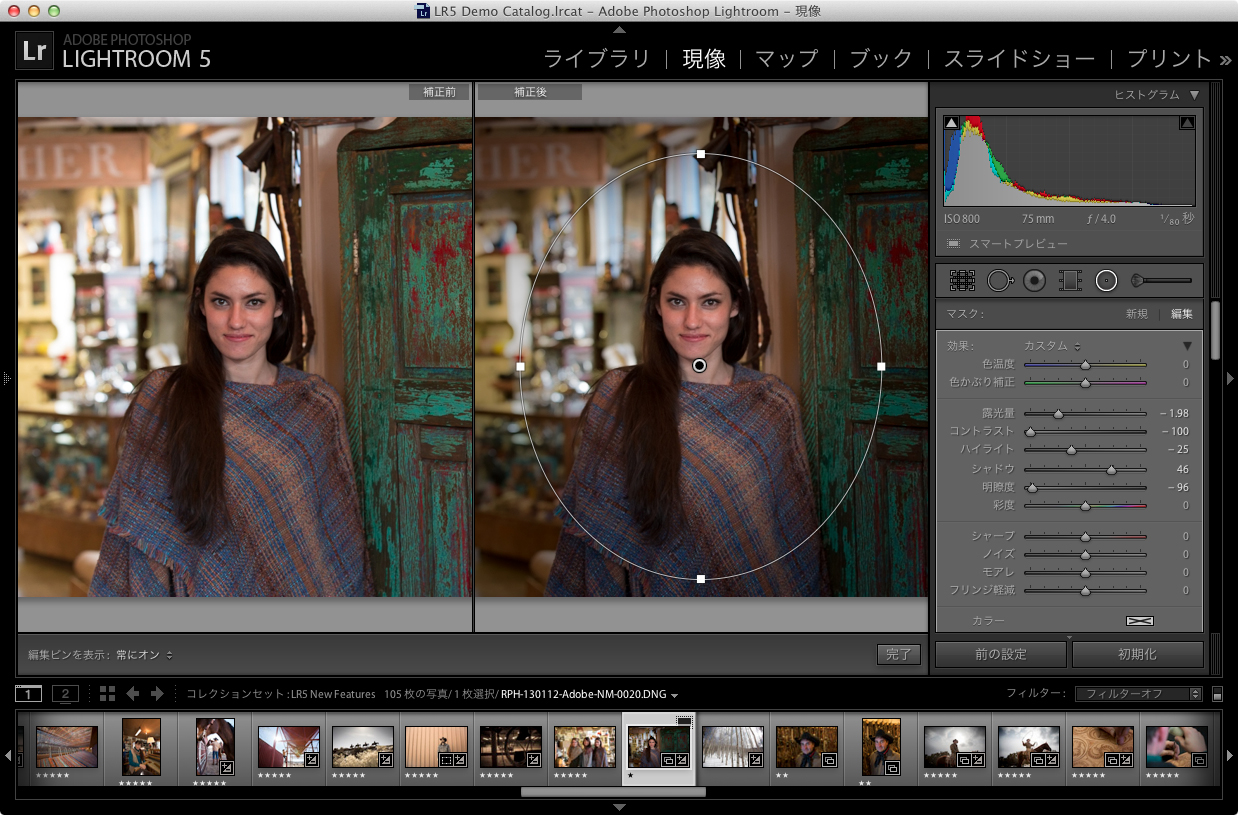Select the Spot Removal tool

pyautogui.click(x=999, y=281)
